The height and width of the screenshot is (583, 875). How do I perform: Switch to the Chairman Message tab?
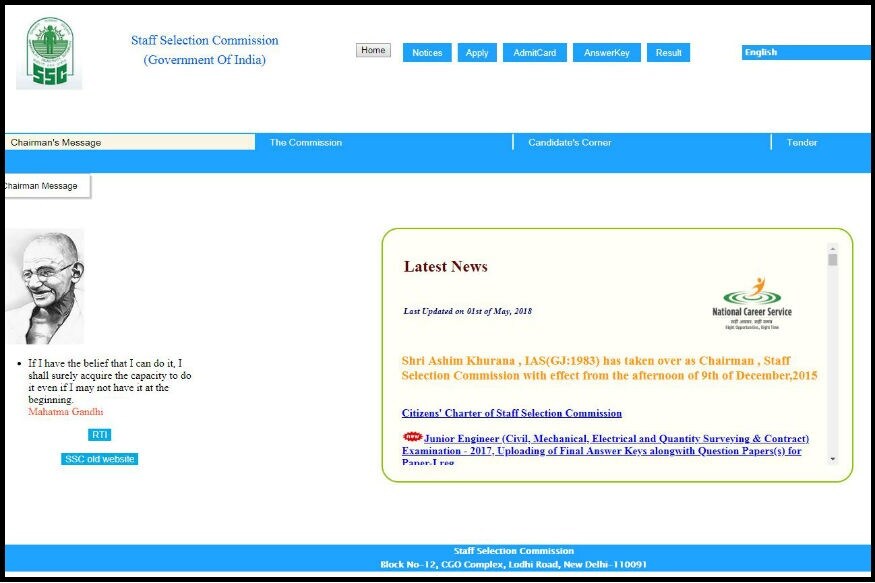click(x=39, y=185)
